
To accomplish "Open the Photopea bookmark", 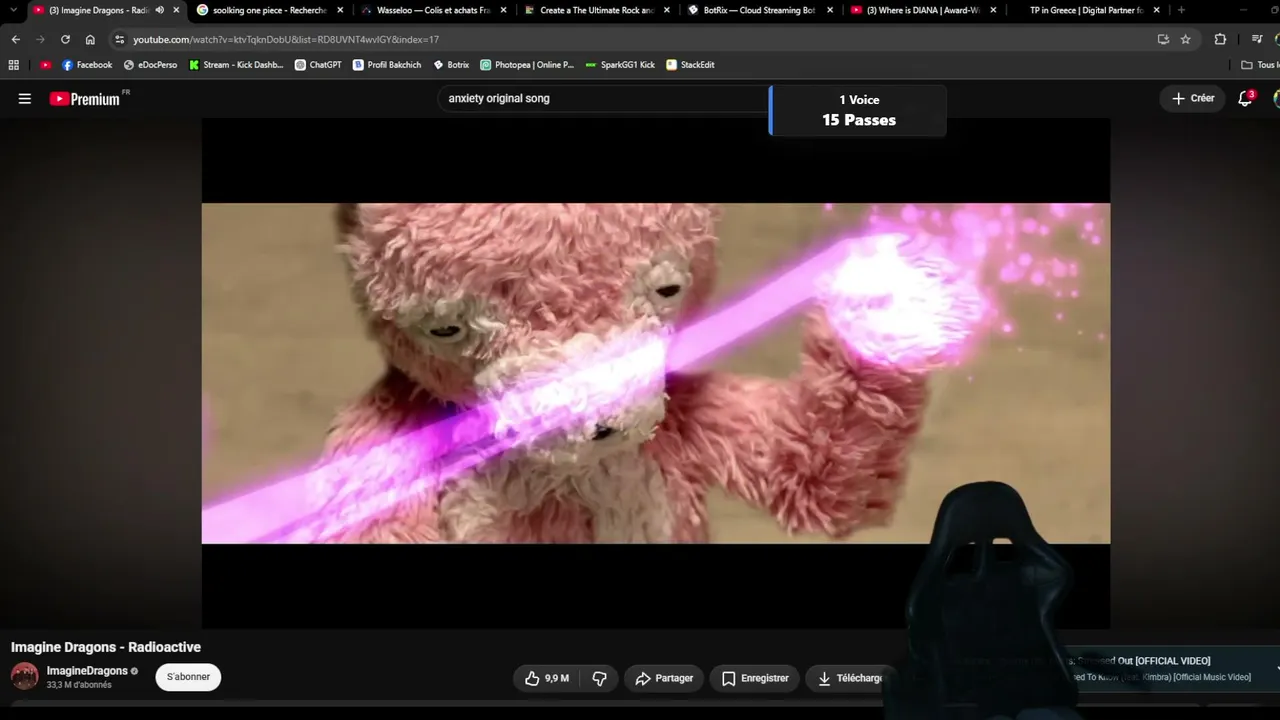I will 527,65.
